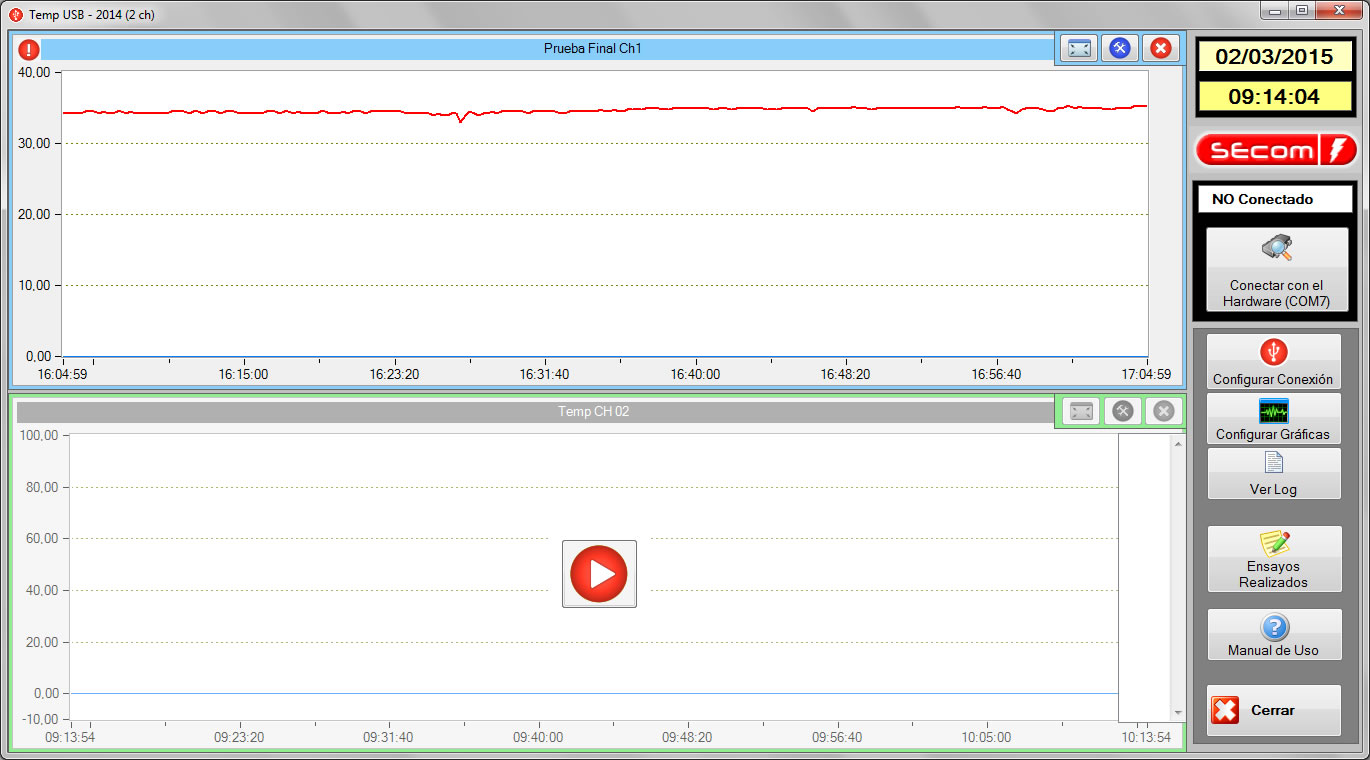The image size is (1370, 760).
Task: Click the SEcom logo
Action: [x=1275, y=150]
